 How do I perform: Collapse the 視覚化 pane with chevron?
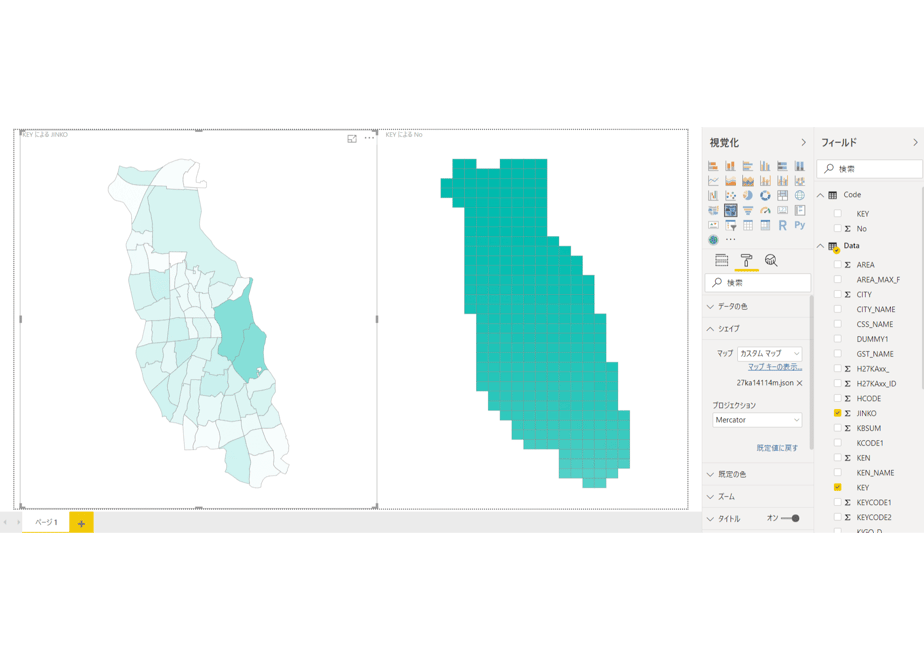803,143
